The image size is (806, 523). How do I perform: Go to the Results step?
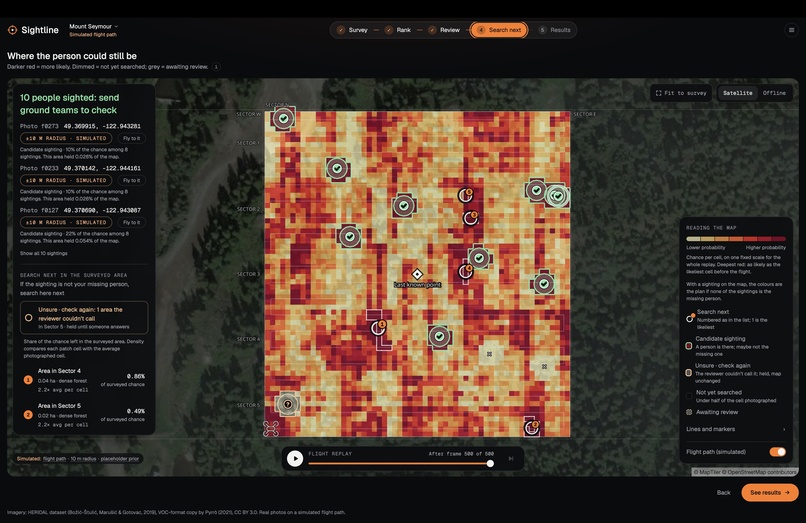(x=555, y=30)
